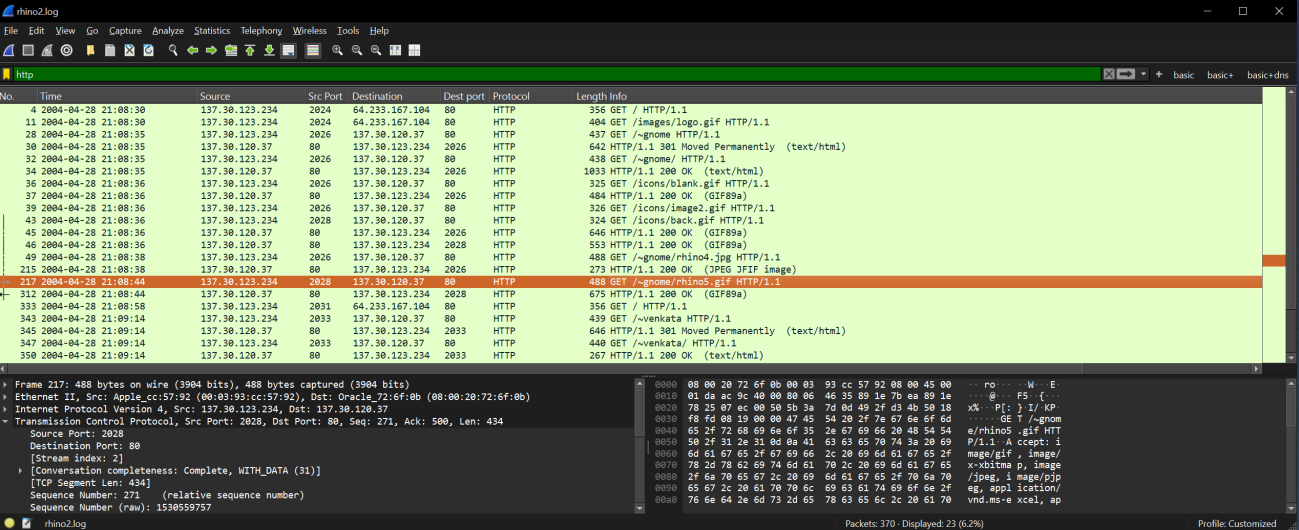This screenshot has width=1299, height=530.
Task: Expand the Frame 217 tree row
Action: point(7,384)
